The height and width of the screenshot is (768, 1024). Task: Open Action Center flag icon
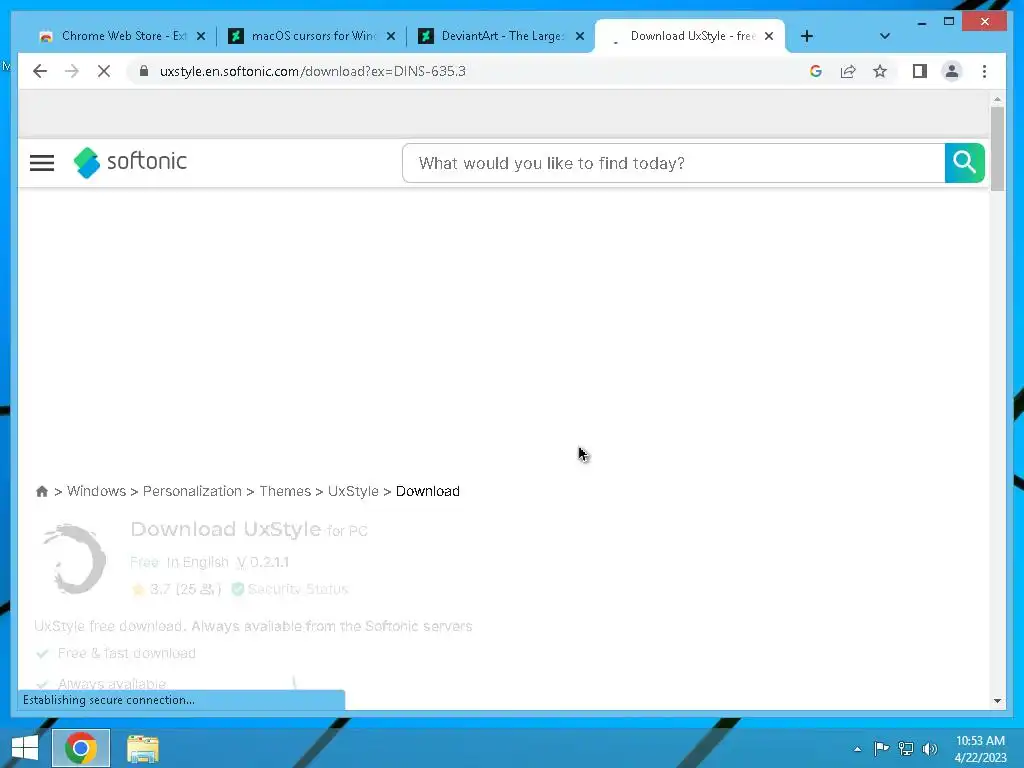coord(881,748)
